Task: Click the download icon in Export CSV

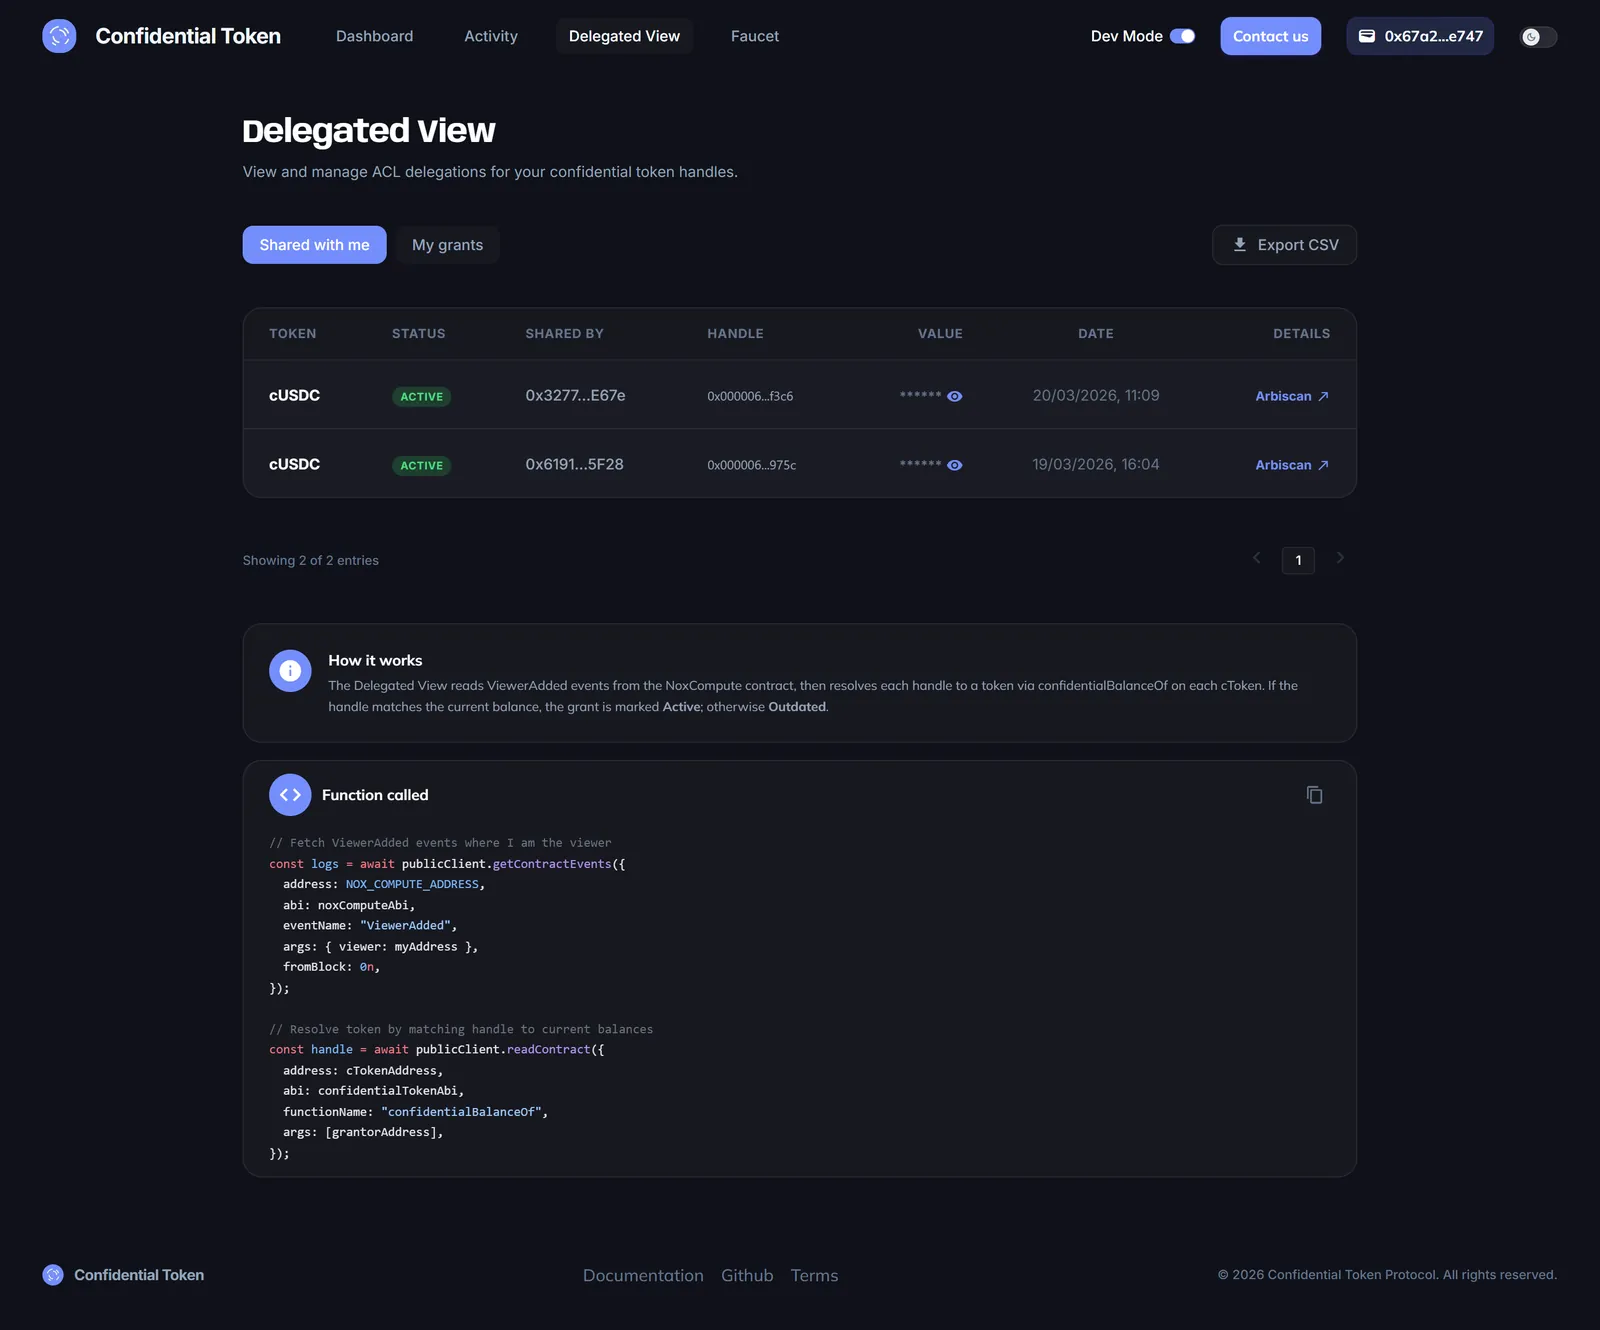Action: pos(1240,245)
